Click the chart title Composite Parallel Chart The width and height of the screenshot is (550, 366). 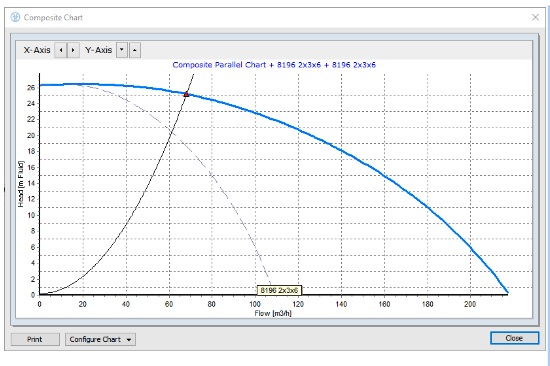[x=274, y=65]
